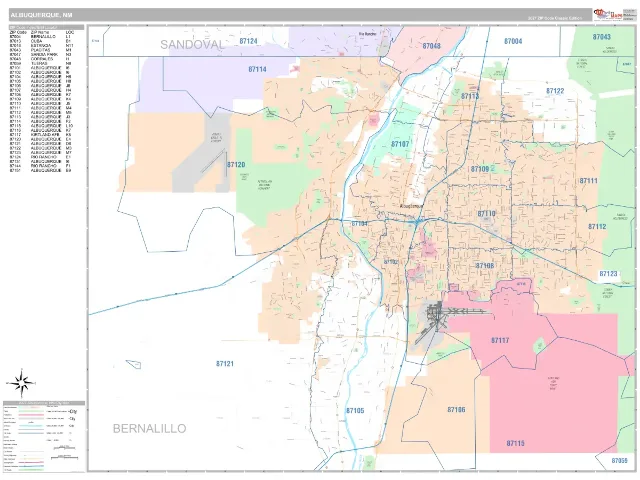Click ZIP code label 87117 in pink area
The height and width of the screenshot is (480, 640).
(500, 340)
